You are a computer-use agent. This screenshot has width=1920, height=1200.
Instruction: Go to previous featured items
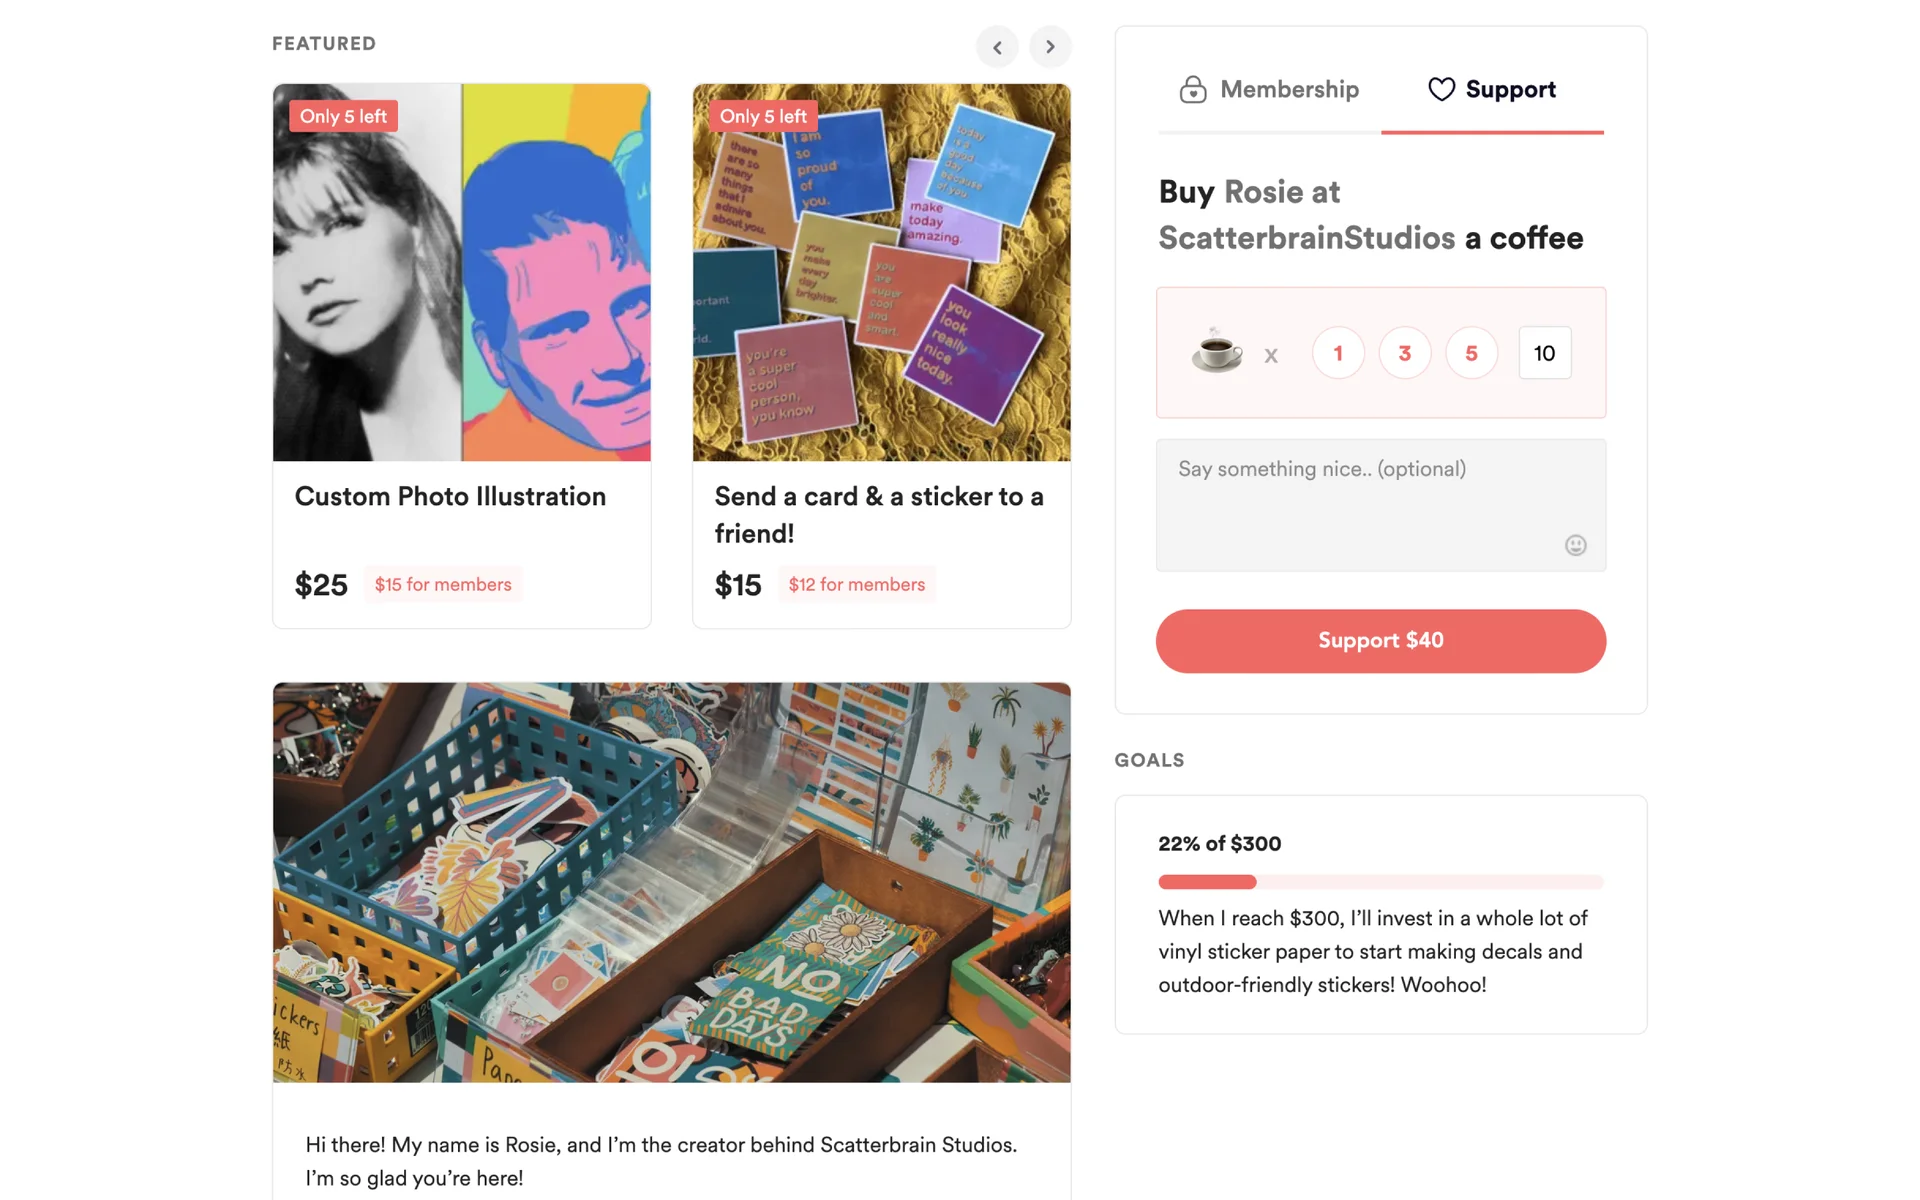[x=997, y=47]
